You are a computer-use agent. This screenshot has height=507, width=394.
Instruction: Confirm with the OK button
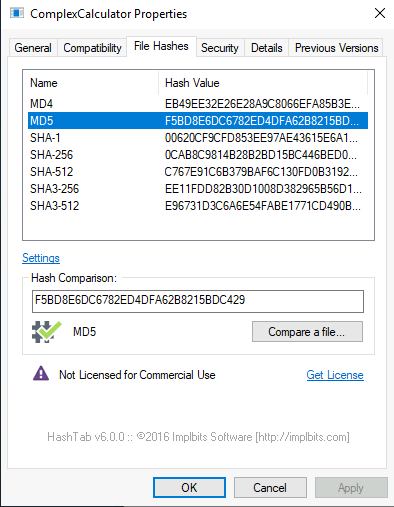point(189,488)
